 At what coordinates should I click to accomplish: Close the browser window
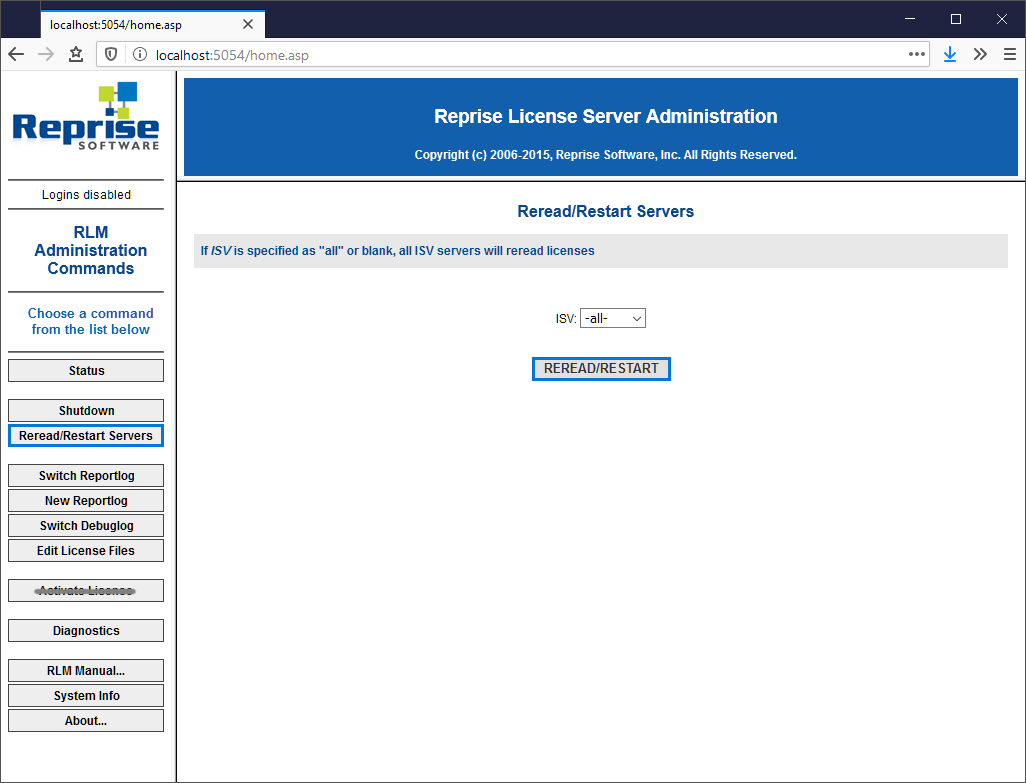[x=1001, y=19]
